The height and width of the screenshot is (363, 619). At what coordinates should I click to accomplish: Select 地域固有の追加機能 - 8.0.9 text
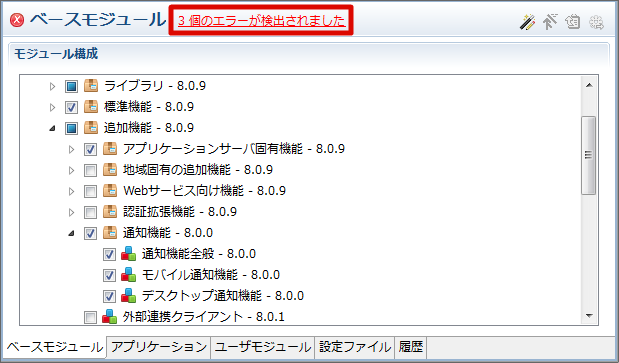(198, 170)
